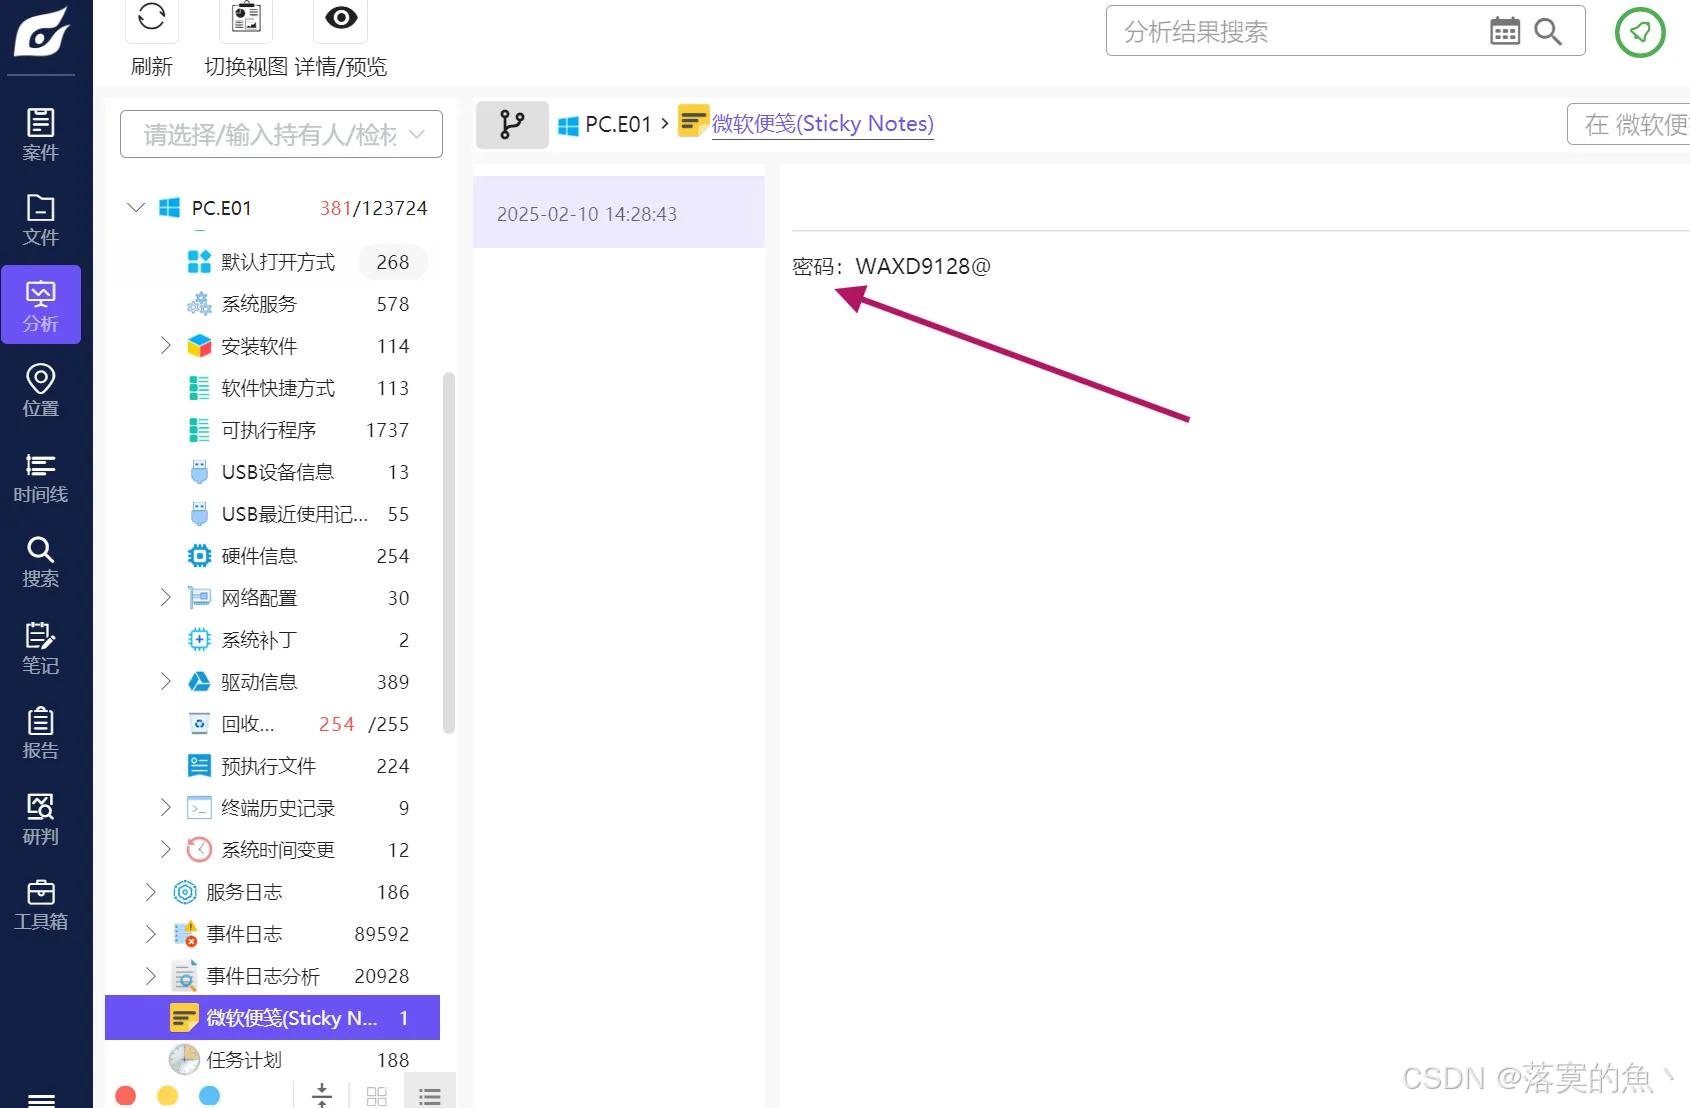The image size is (1690, 1108).
Task: Click PC.E01 in the breadcrumb
Action: coord(618,124)
